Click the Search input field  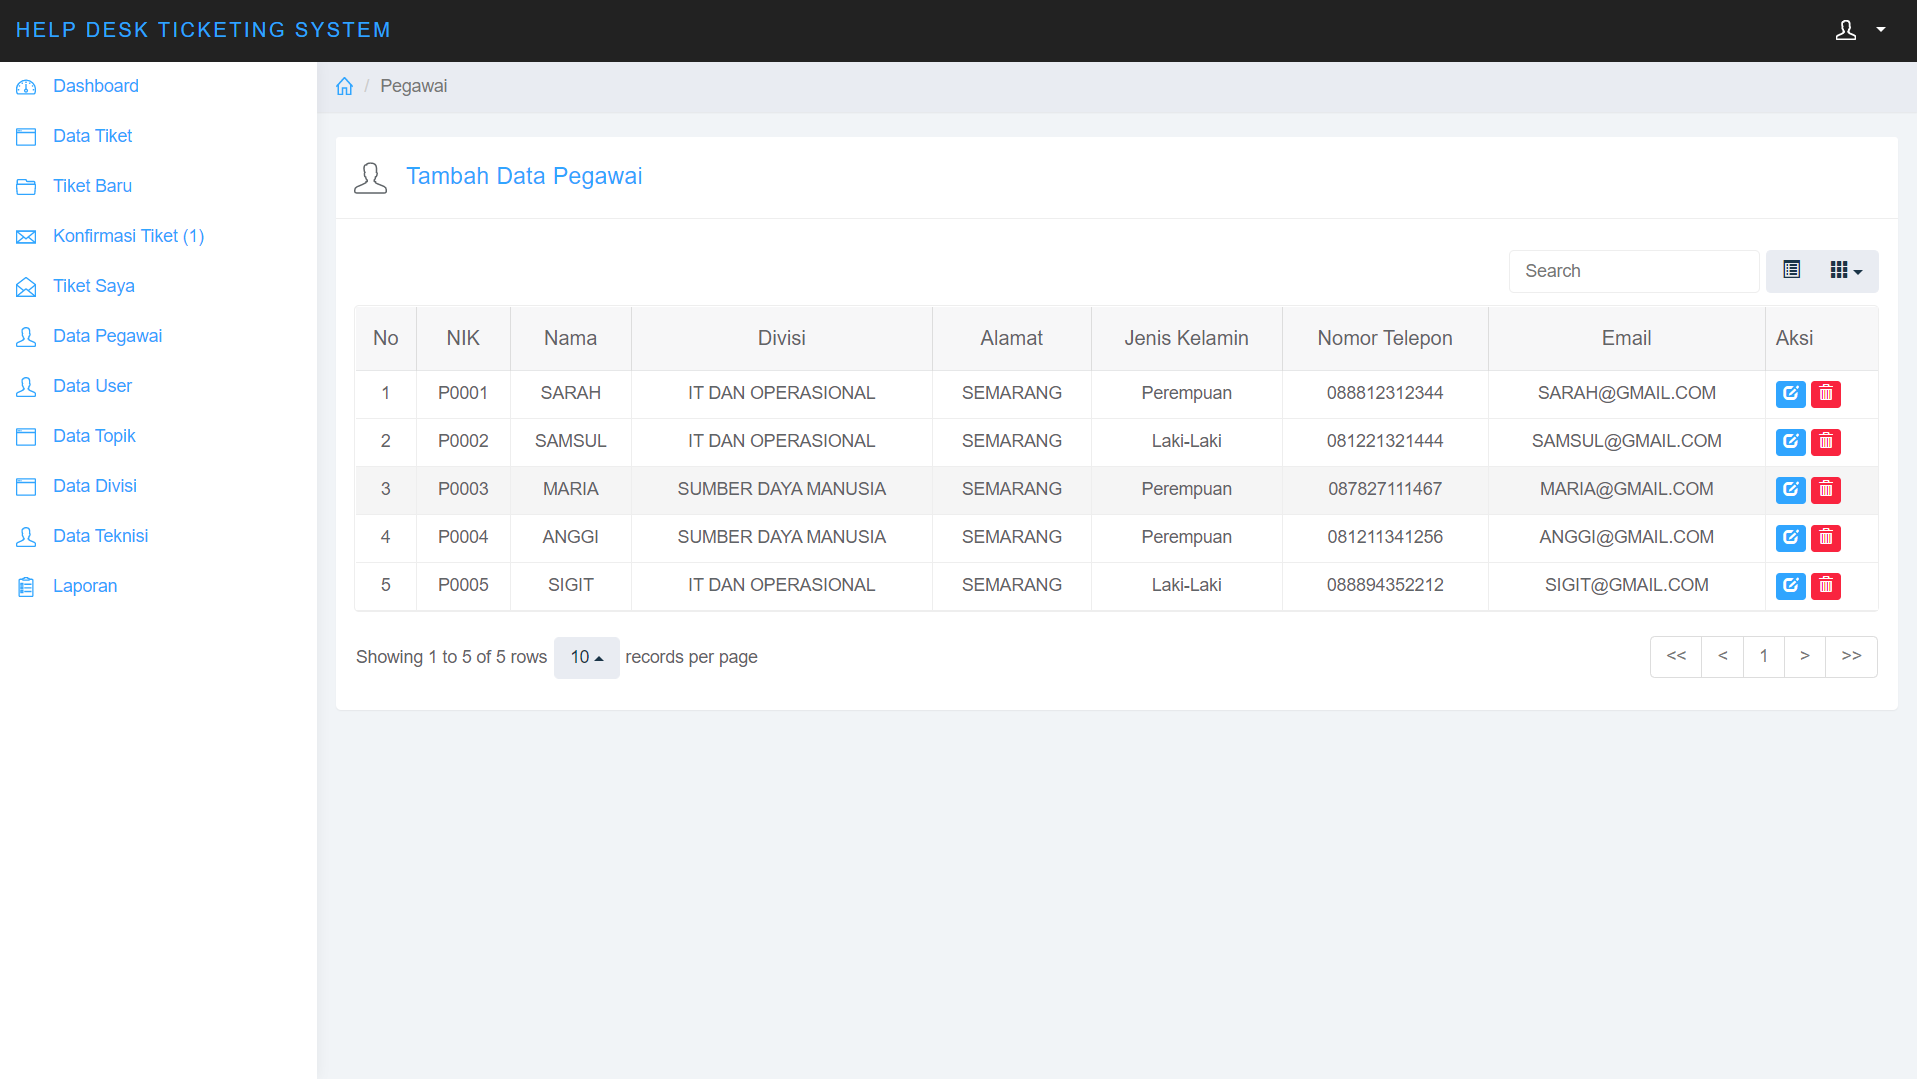pos(1633,271)
